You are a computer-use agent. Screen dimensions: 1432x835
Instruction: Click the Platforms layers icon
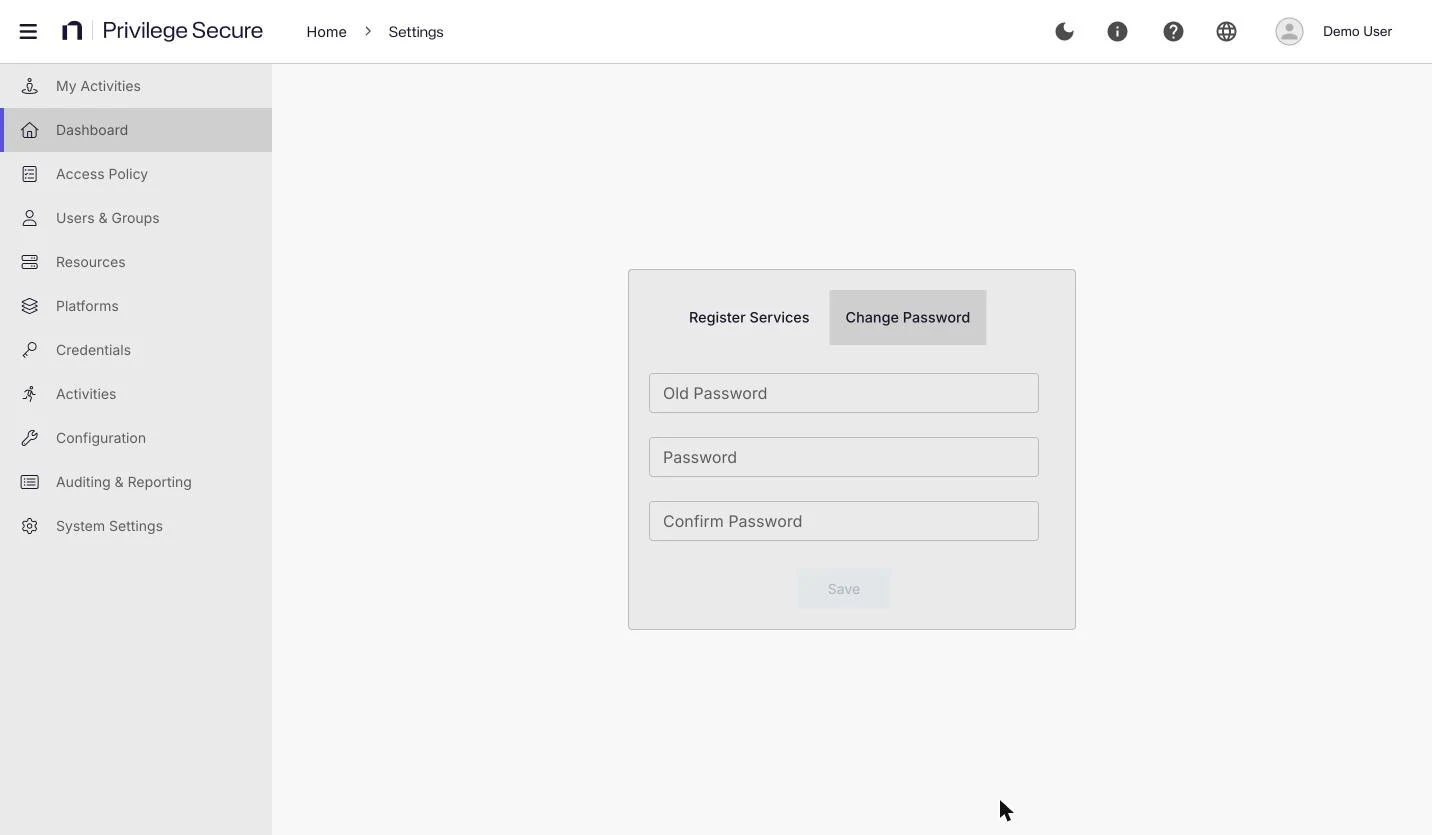tap(30, 306)
